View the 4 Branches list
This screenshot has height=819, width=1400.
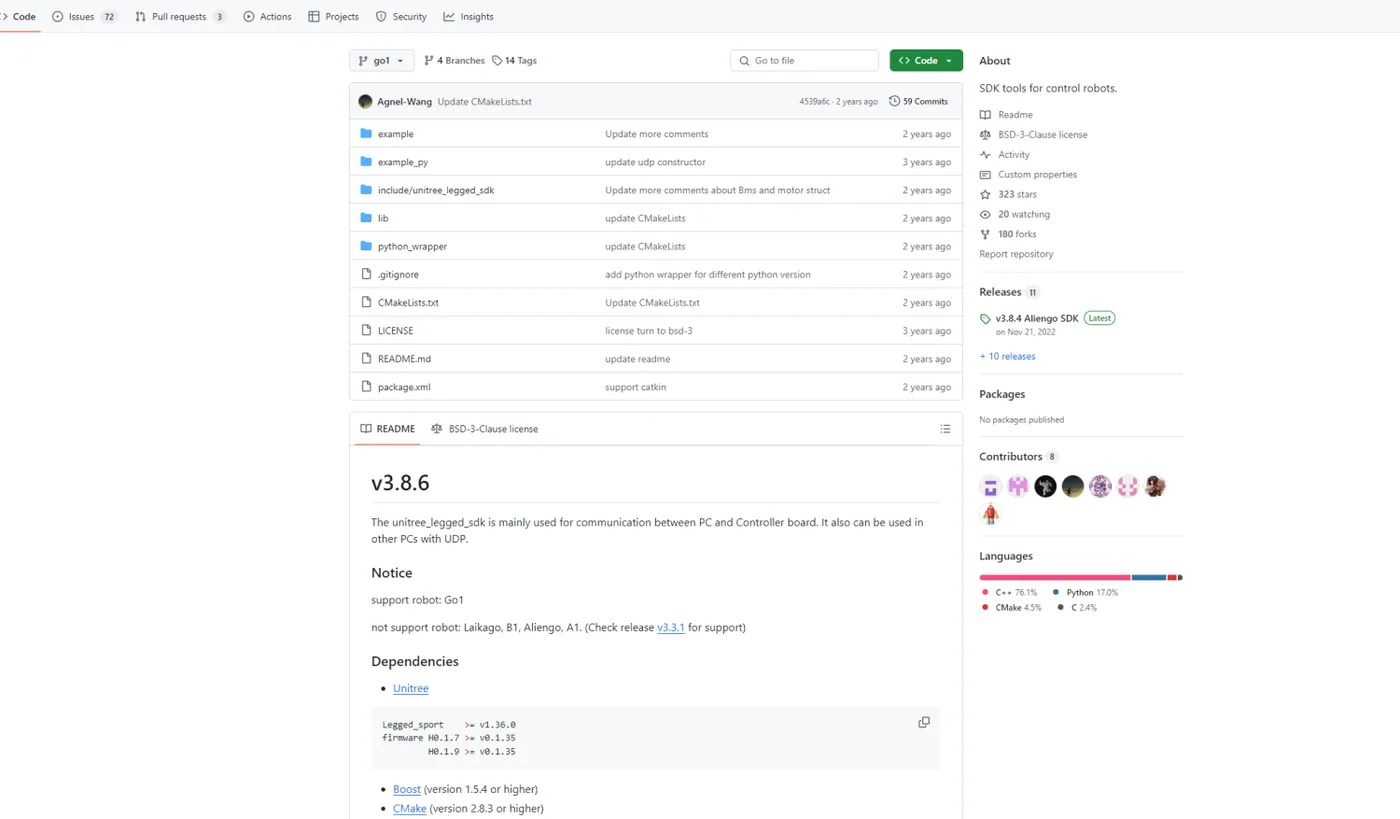click(454, 61)
